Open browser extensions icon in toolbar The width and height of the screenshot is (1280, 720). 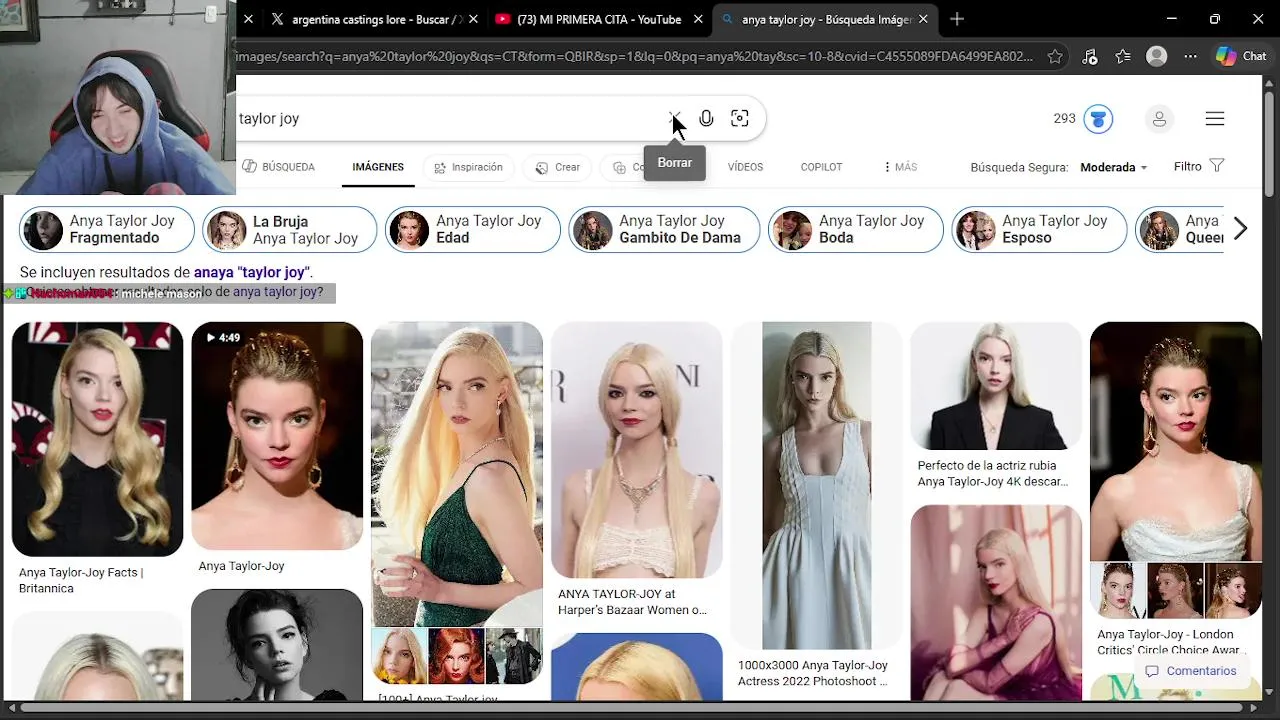tap(1090, 57)
